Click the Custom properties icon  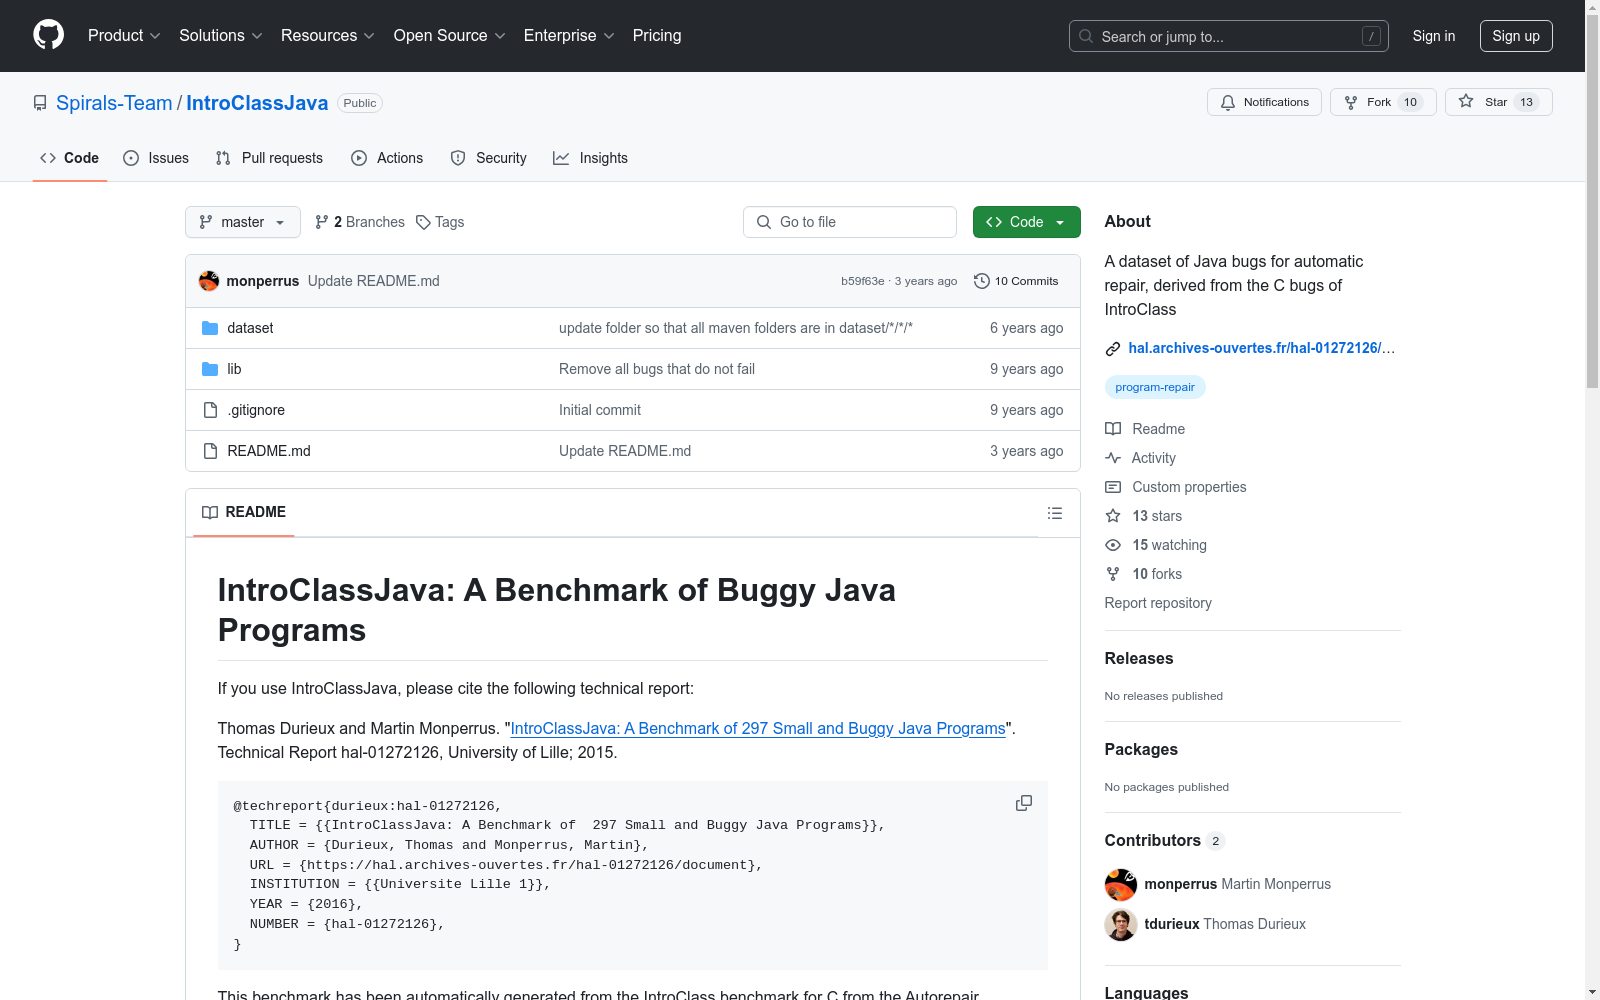[x=1113, y=487]
